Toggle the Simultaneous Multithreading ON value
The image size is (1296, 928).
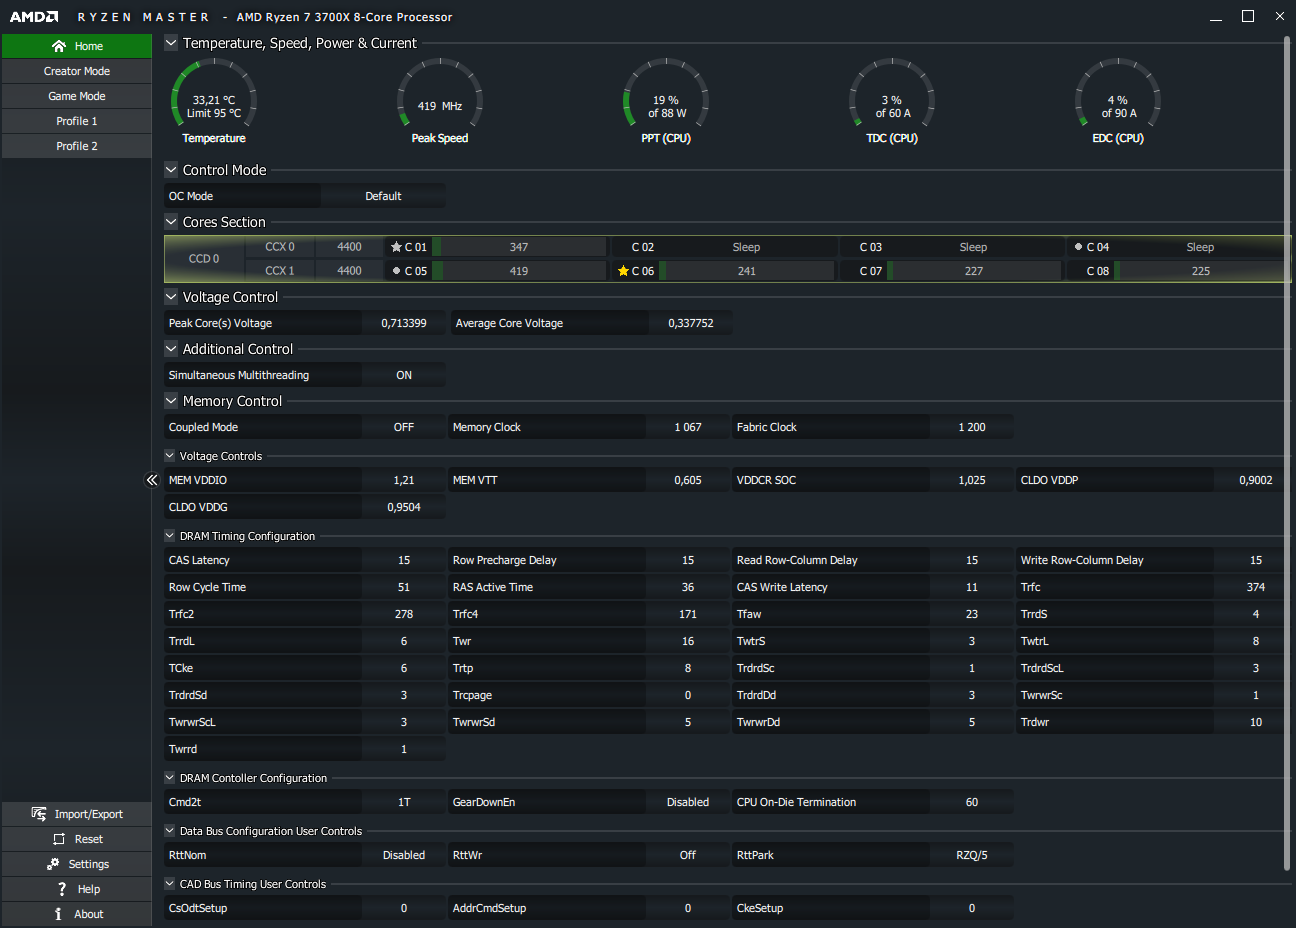pos(404,375)
